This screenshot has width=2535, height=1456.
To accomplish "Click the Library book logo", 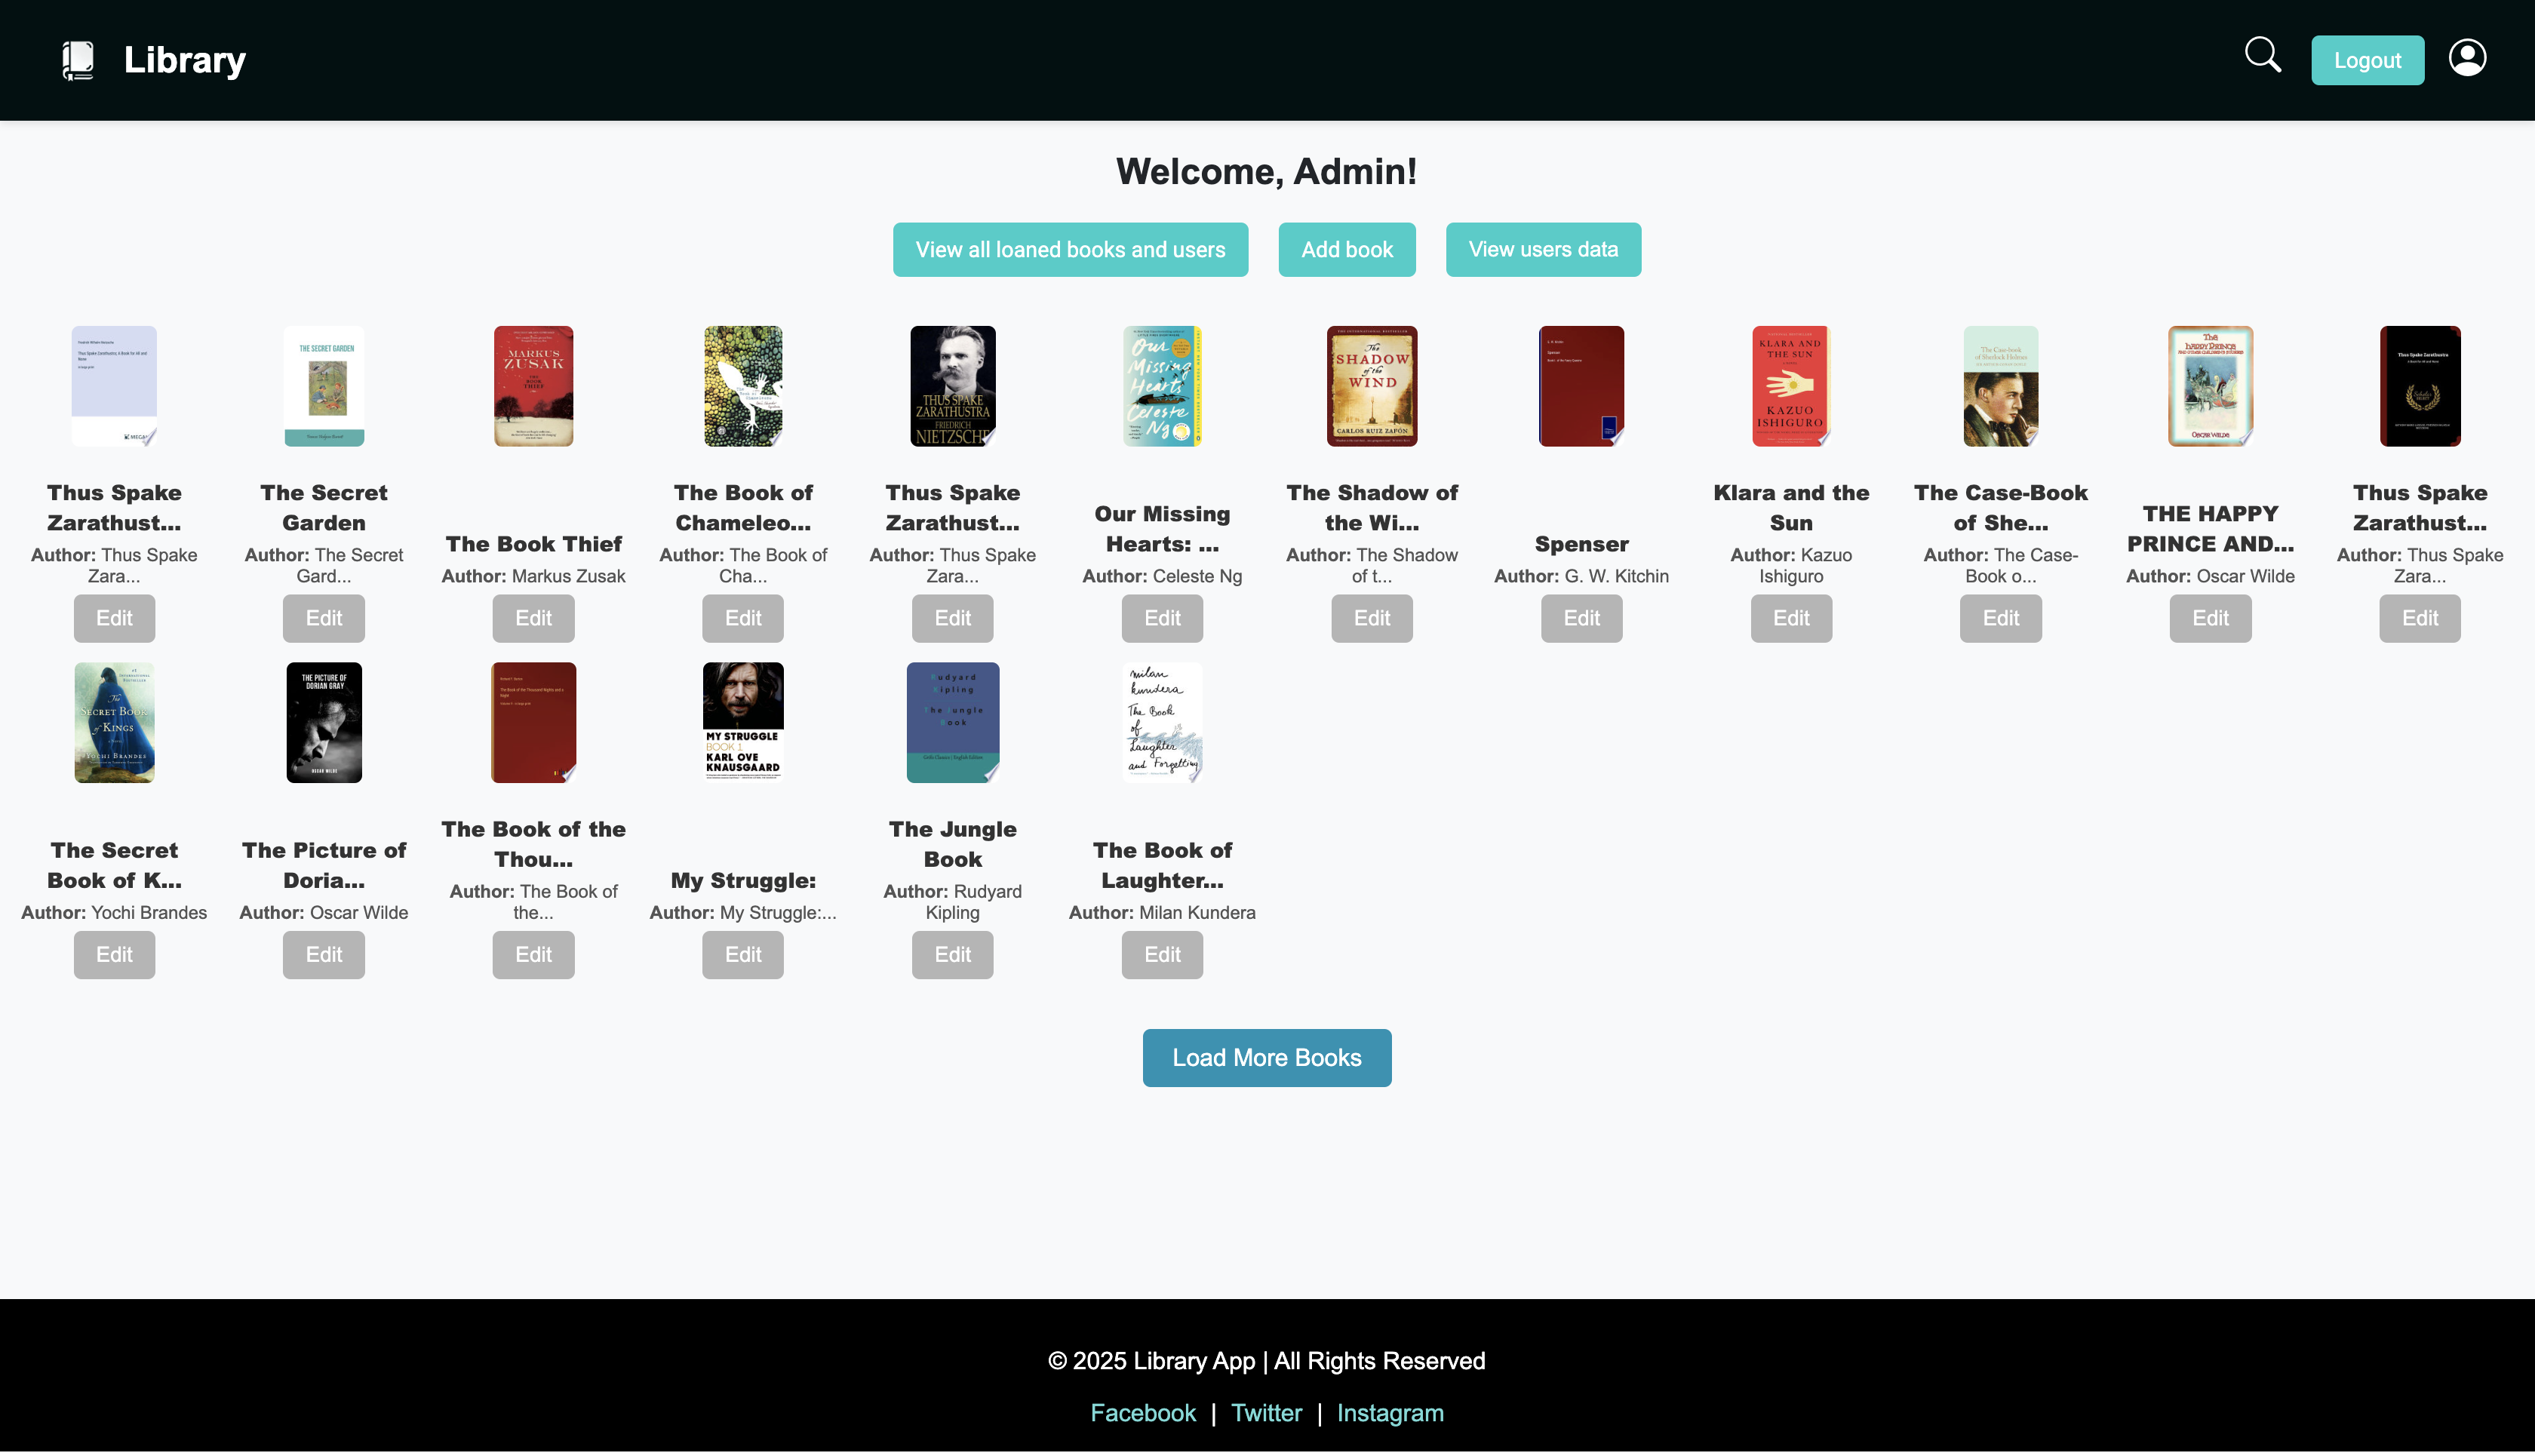I will 79,59.
